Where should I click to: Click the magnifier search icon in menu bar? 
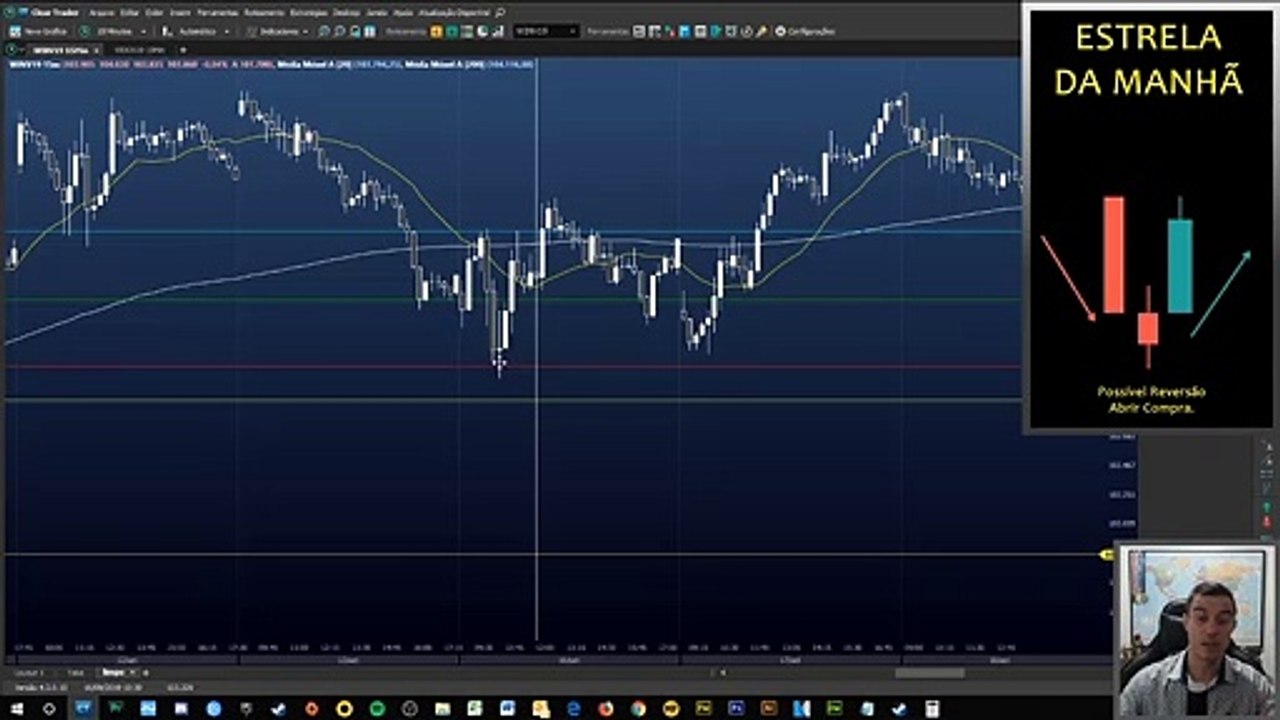[500, 12]
